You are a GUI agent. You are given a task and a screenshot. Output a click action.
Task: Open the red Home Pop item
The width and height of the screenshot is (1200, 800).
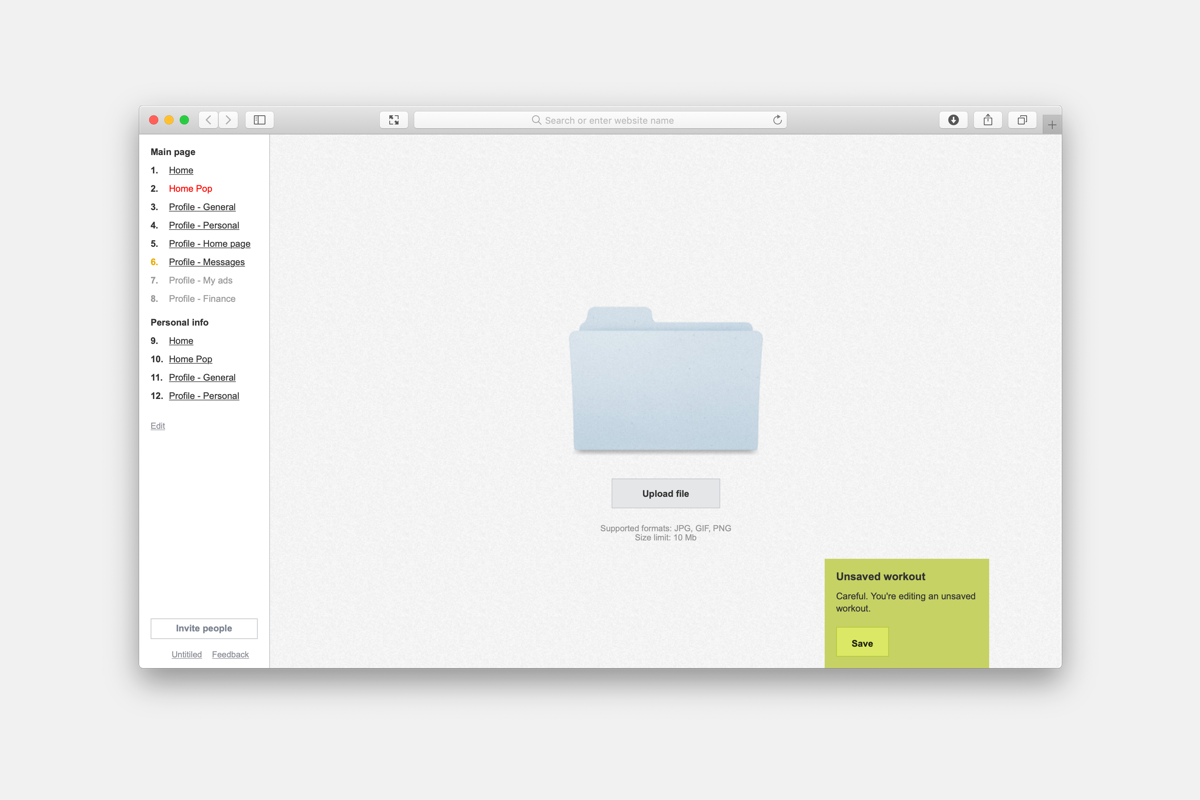tap(190, 189)
